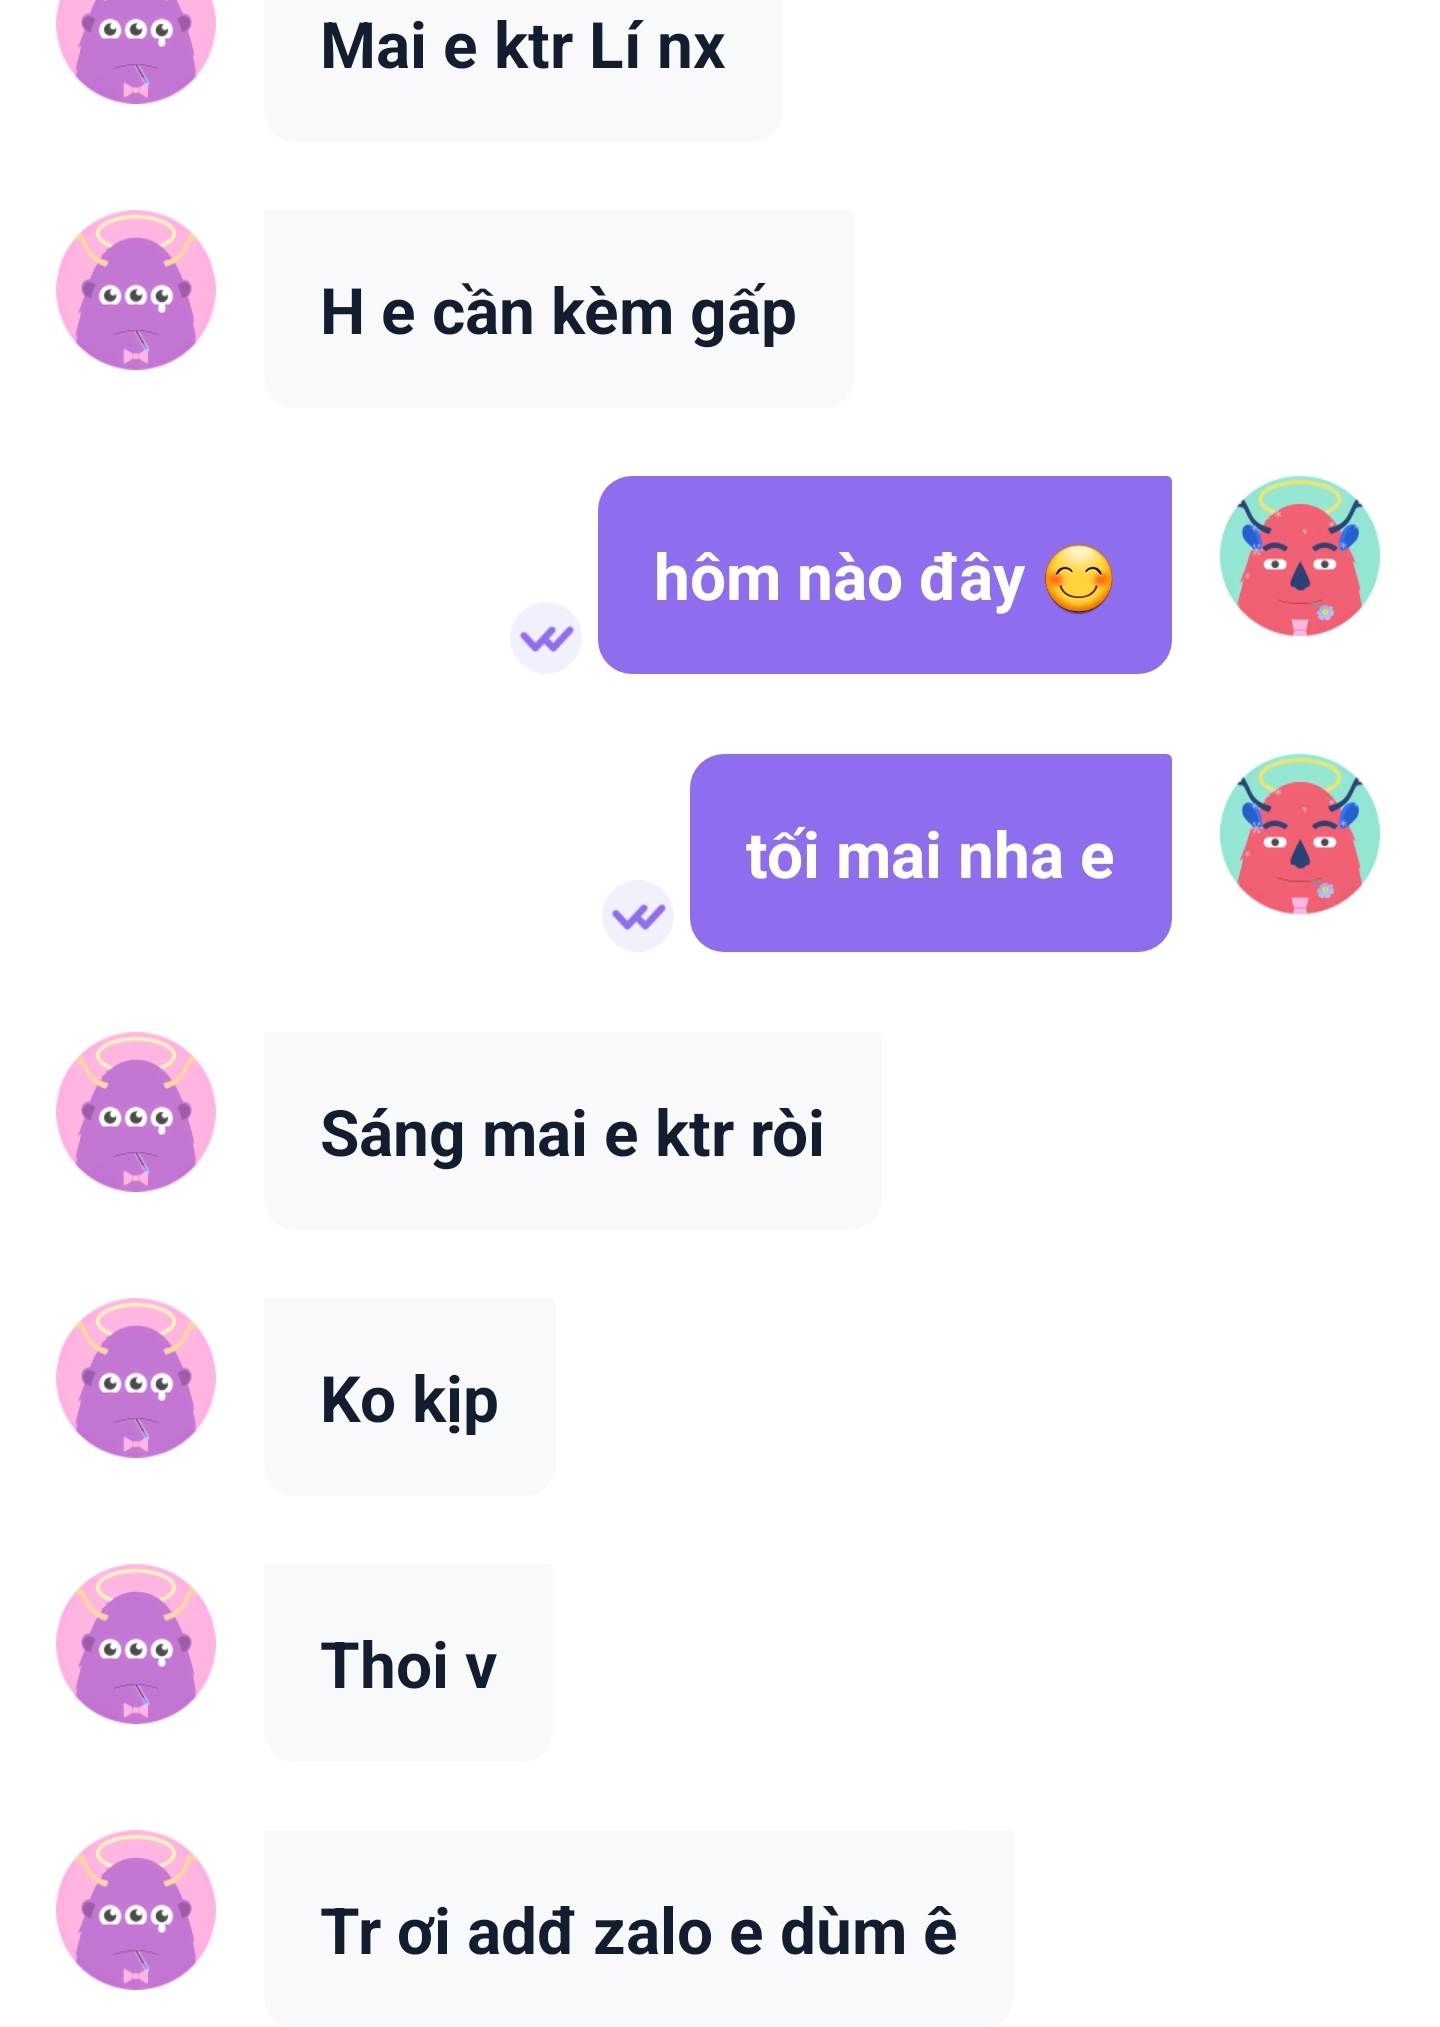
Task: Open the red avatar next to "tối mai nha e"
Action: [x=1299, y=834]
